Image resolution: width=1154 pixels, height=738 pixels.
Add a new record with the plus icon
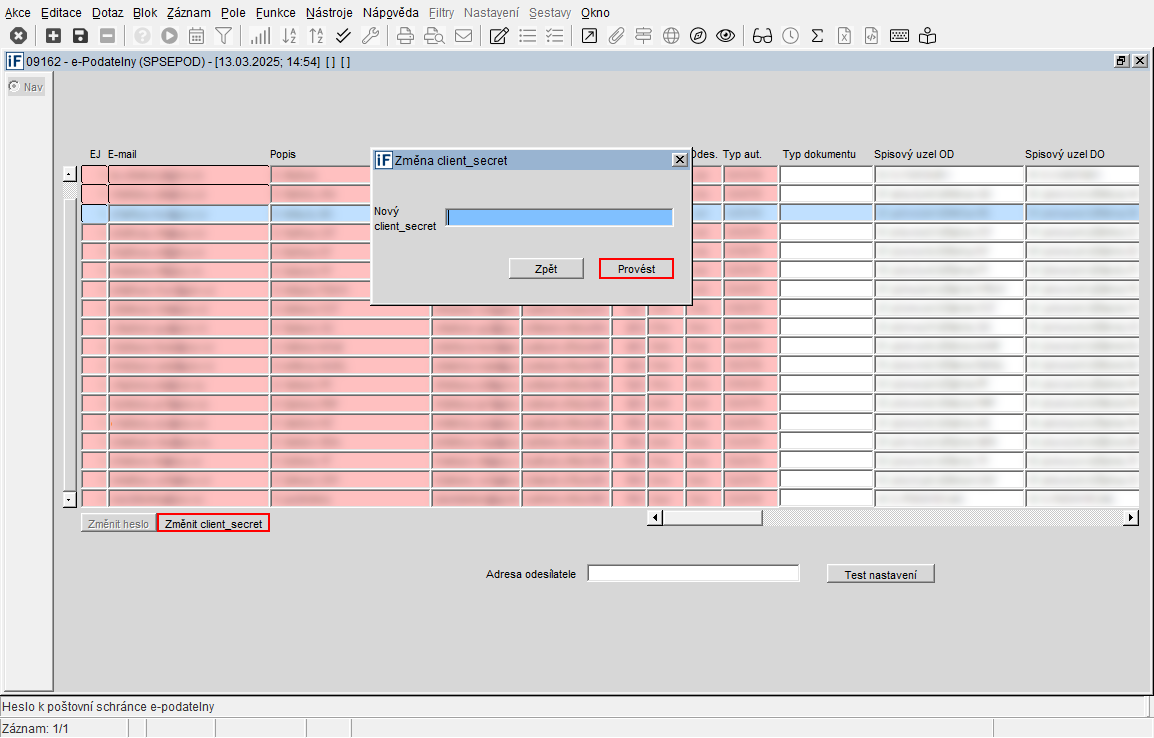click(53, 35)
